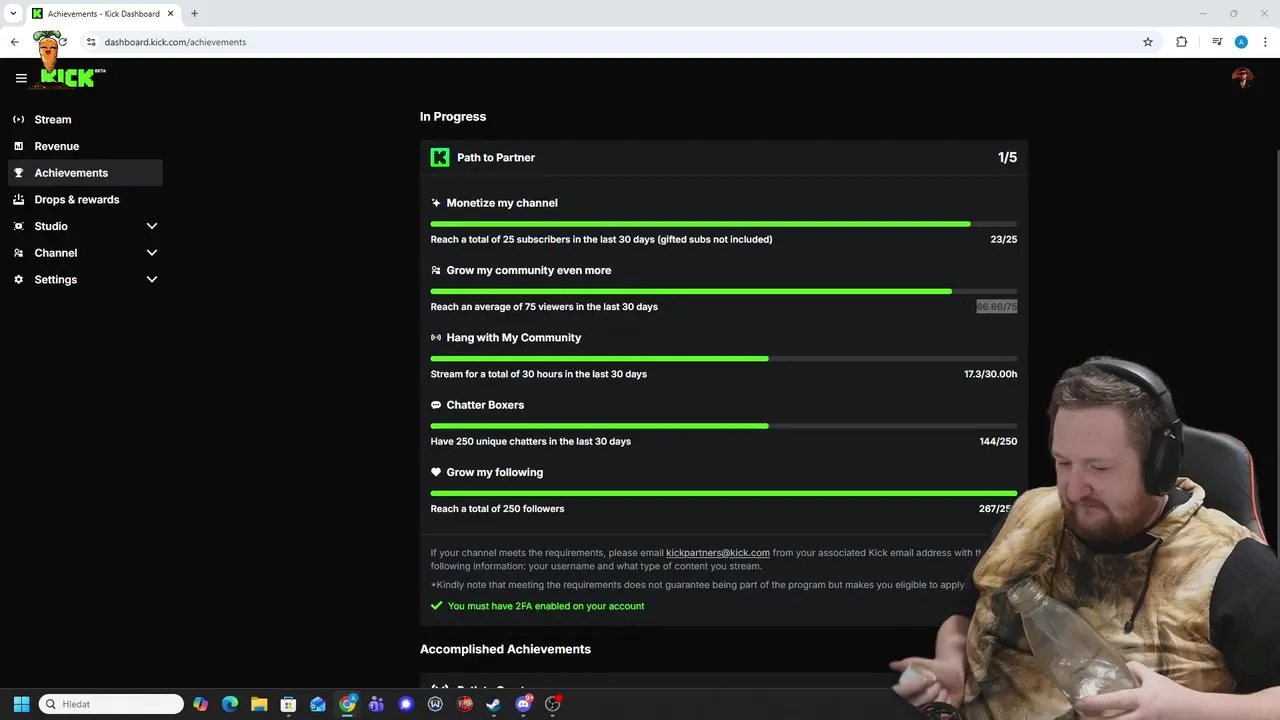Click the Monetize my channel progress bar
1280x720 pixels.
[724, 224]
